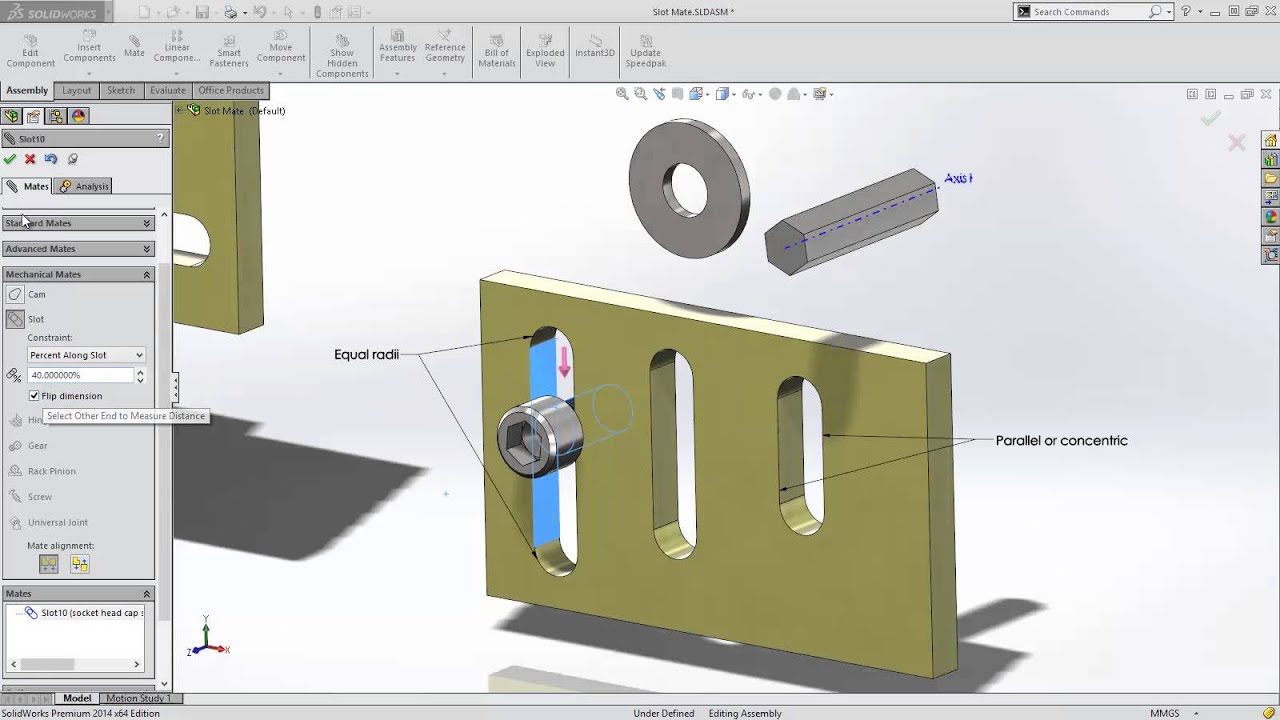
Task: Open SolidWorks Resources in task pane
Action: tap(1271, 140)
